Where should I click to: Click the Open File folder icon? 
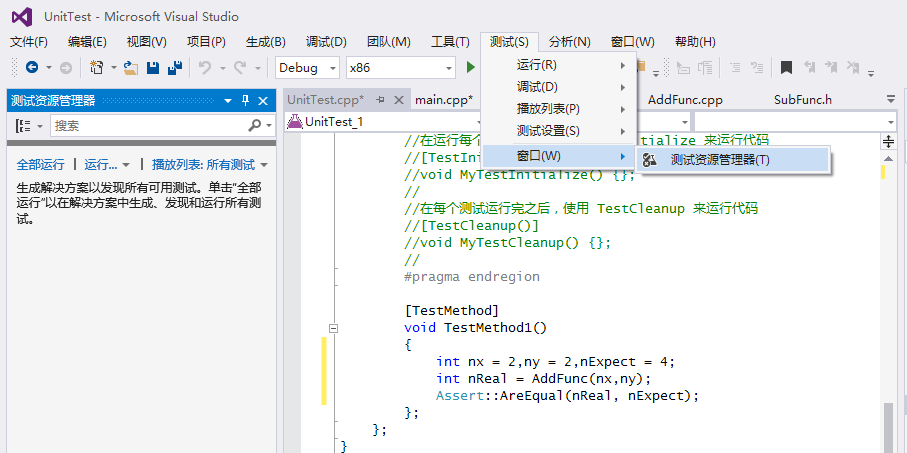[131, 68]
